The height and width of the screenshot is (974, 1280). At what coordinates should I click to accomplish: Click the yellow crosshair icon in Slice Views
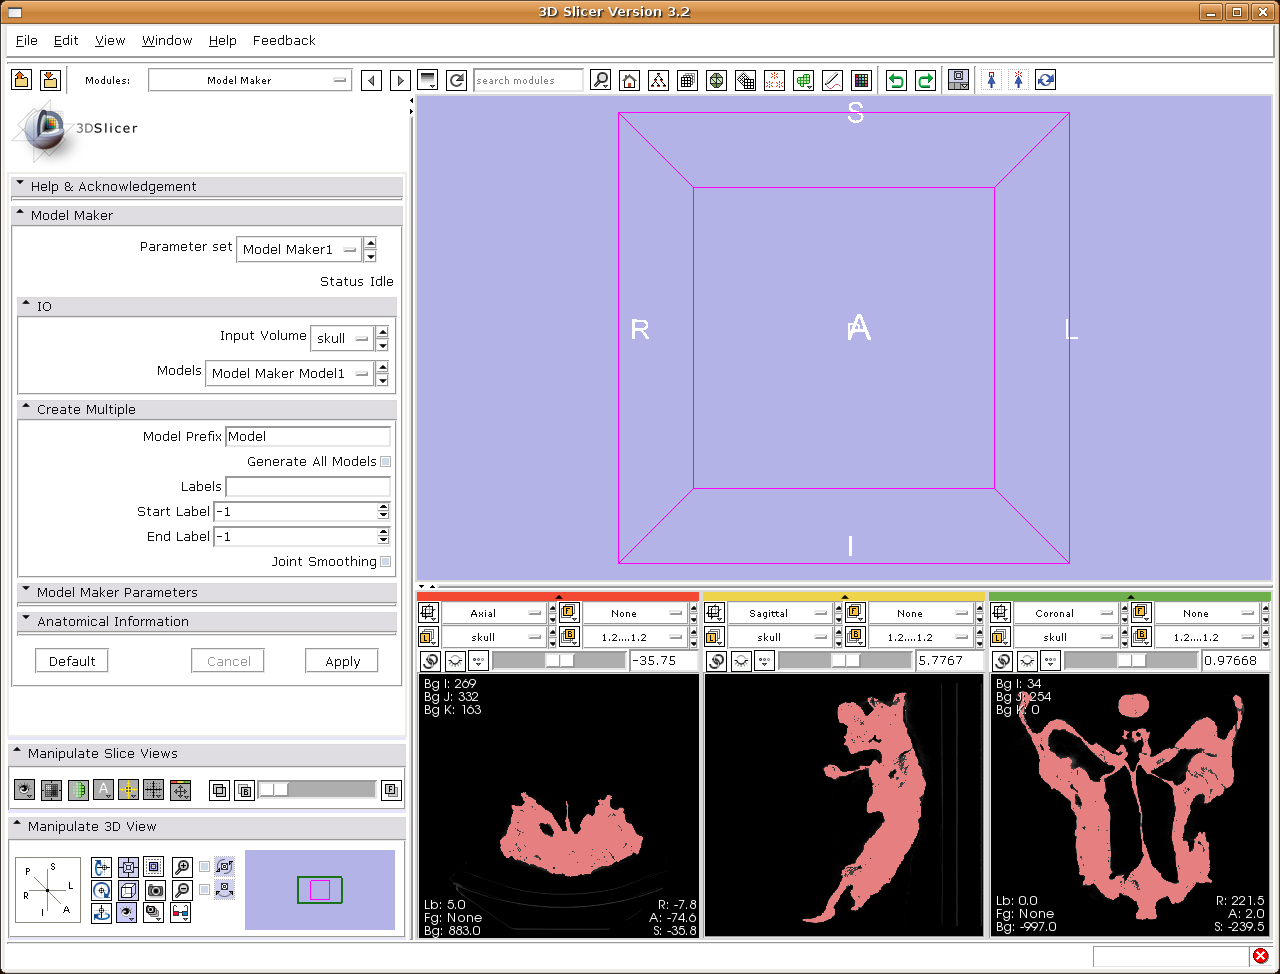click(128, 790)
